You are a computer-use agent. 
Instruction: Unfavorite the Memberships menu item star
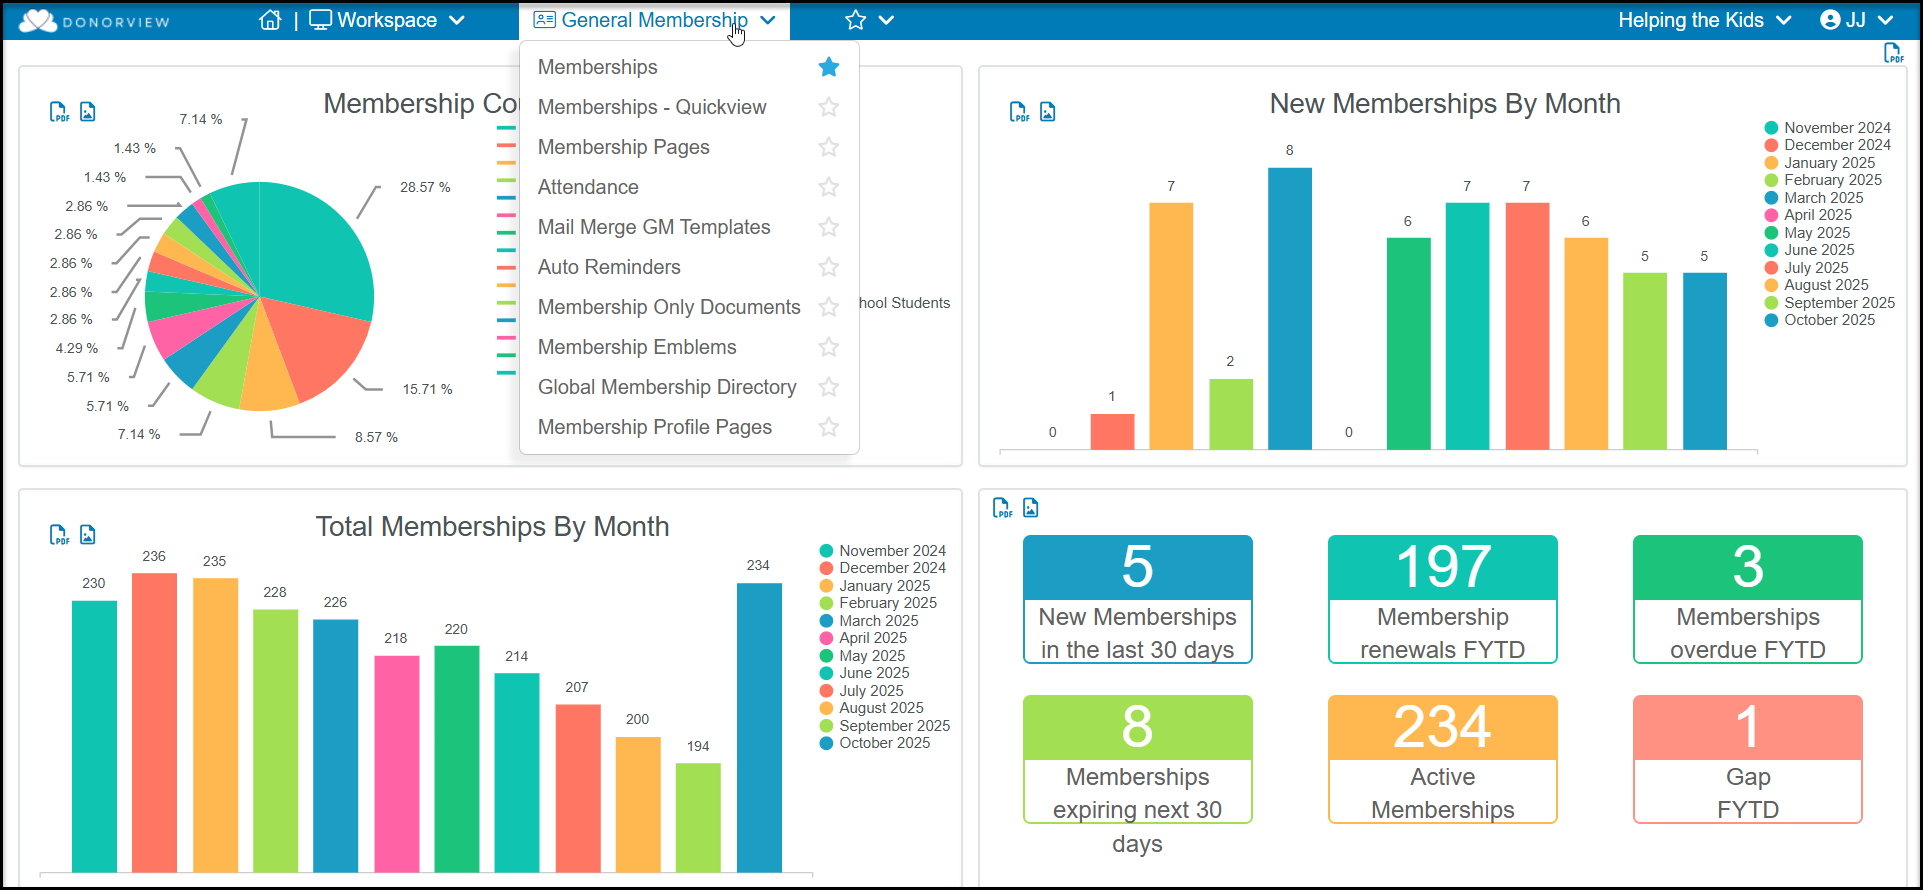(829, 67)
